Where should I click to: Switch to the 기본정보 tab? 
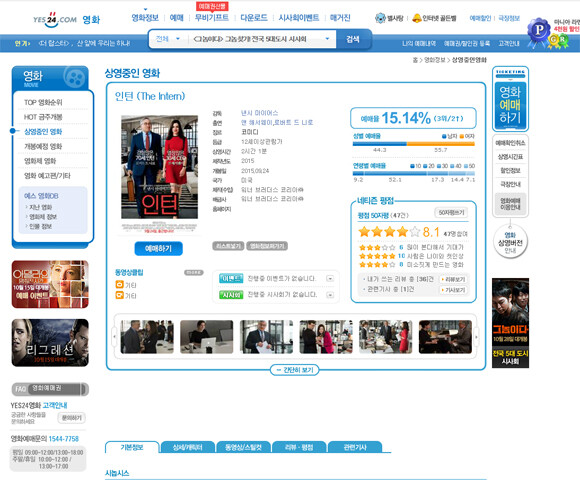[132, 447]
